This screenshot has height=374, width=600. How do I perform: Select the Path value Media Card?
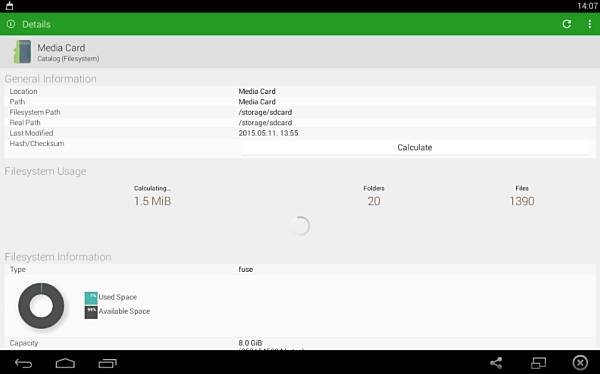click(257, 102)
